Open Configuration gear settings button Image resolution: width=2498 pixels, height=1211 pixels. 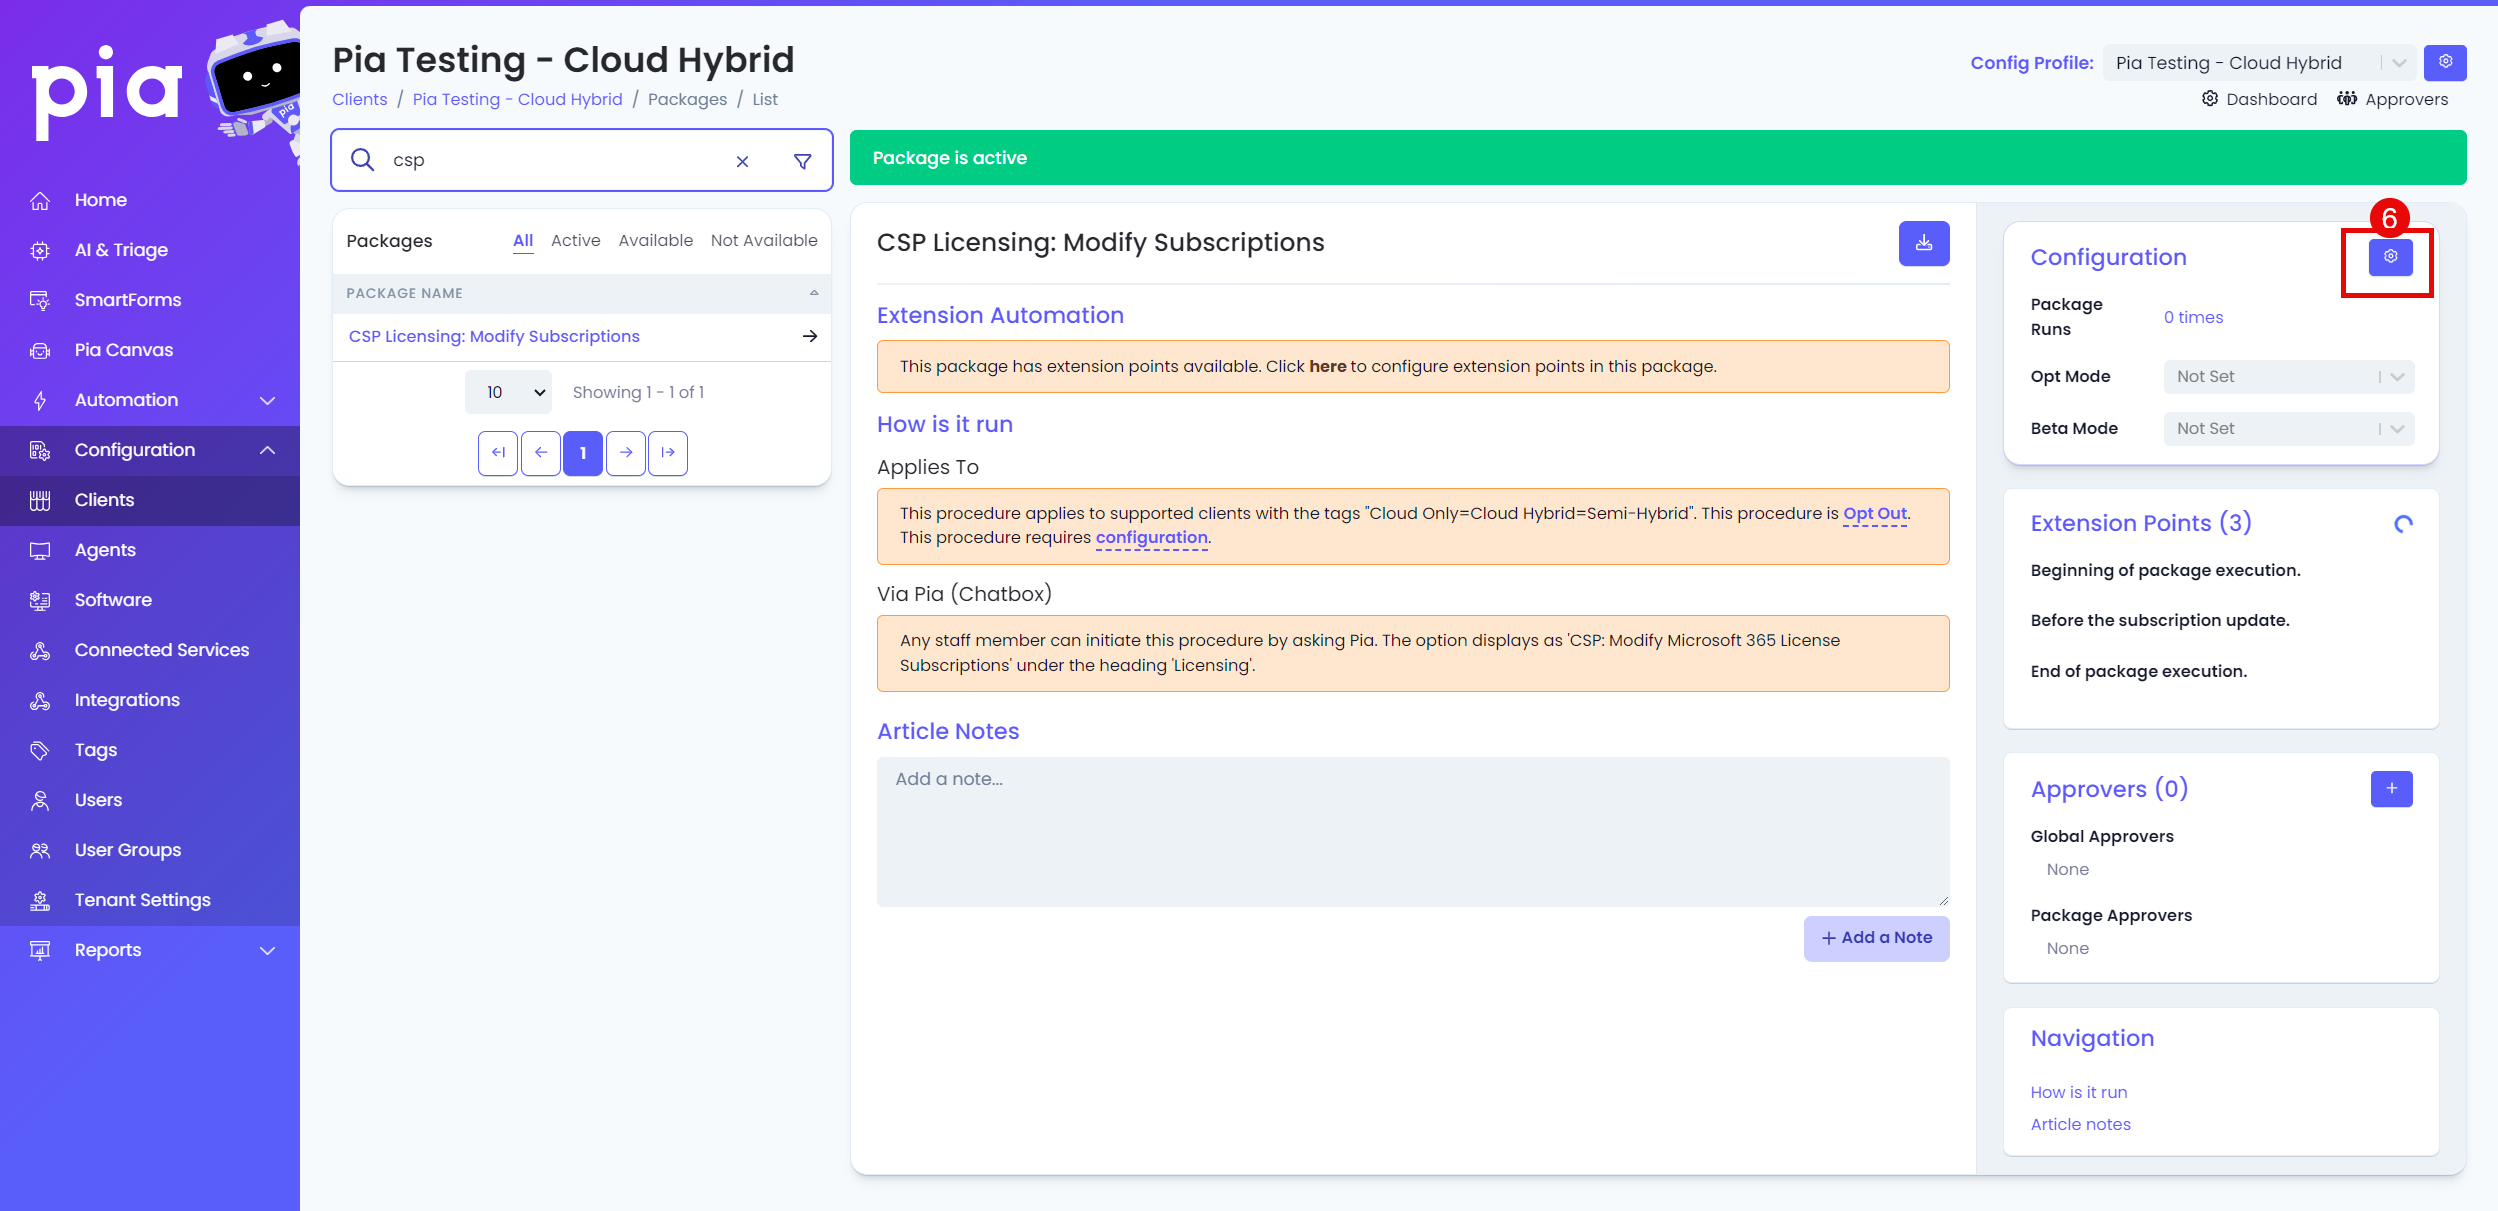click(x=2391, y=257)
